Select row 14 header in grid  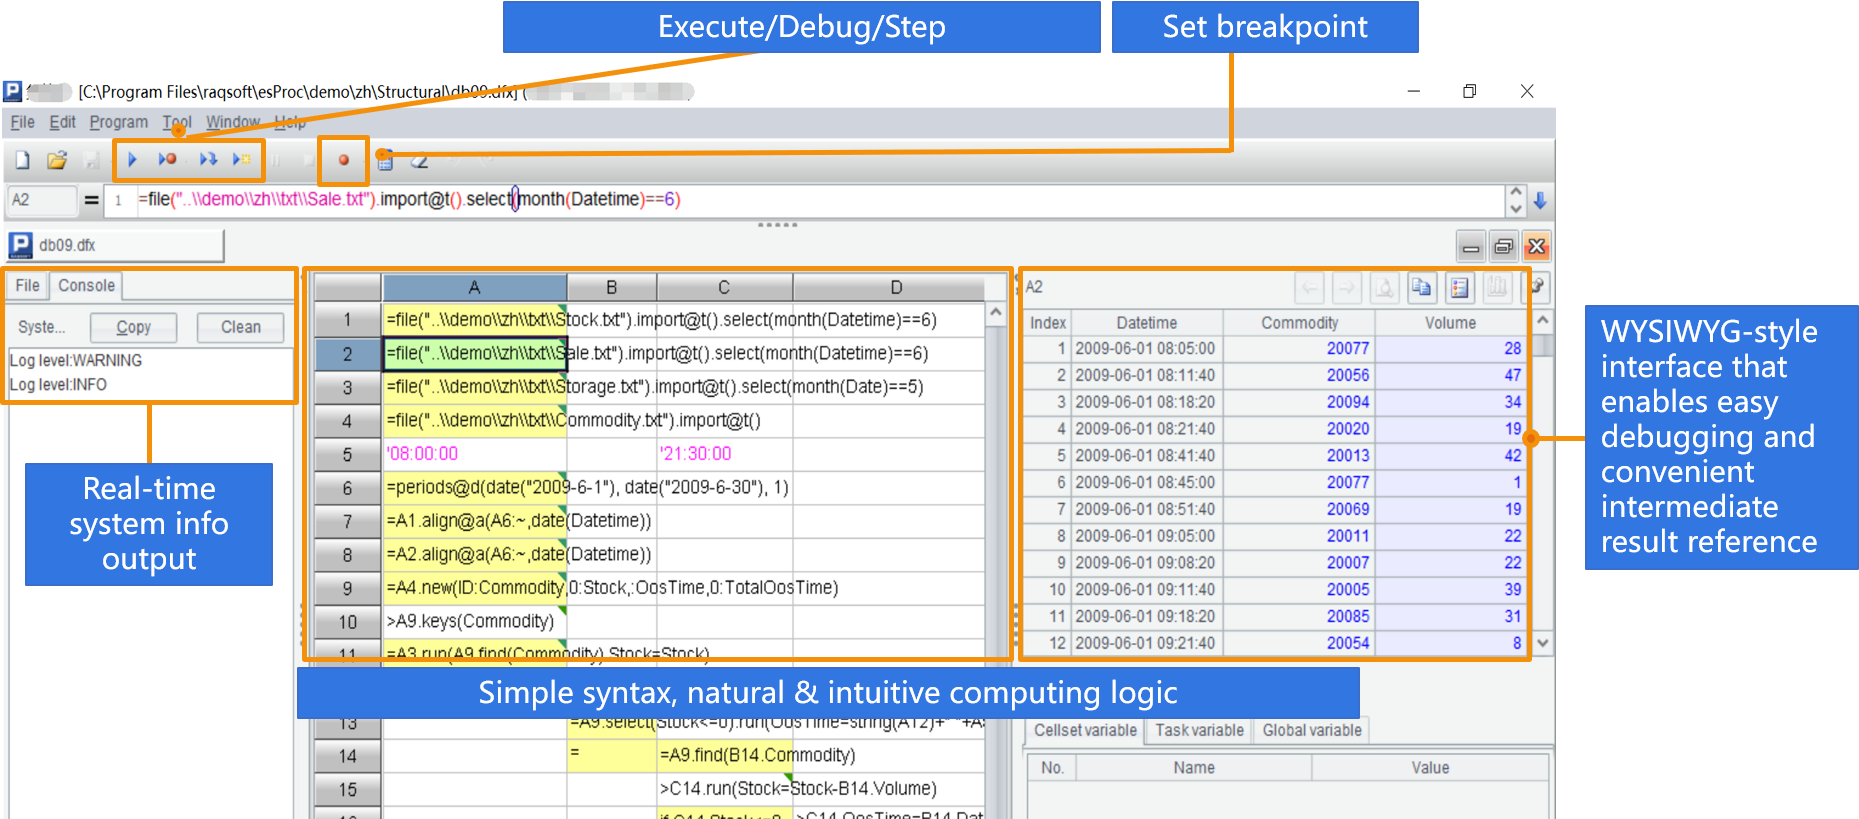point(347,756)
